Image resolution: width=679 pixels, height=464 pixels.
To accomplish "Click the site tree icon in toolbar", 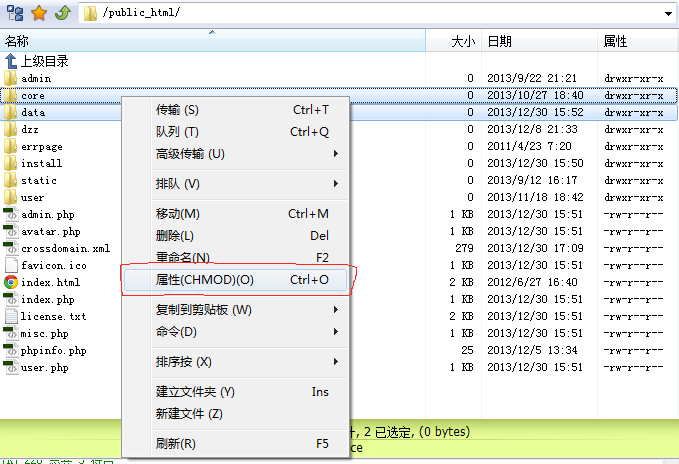I will tap(15, 13).
